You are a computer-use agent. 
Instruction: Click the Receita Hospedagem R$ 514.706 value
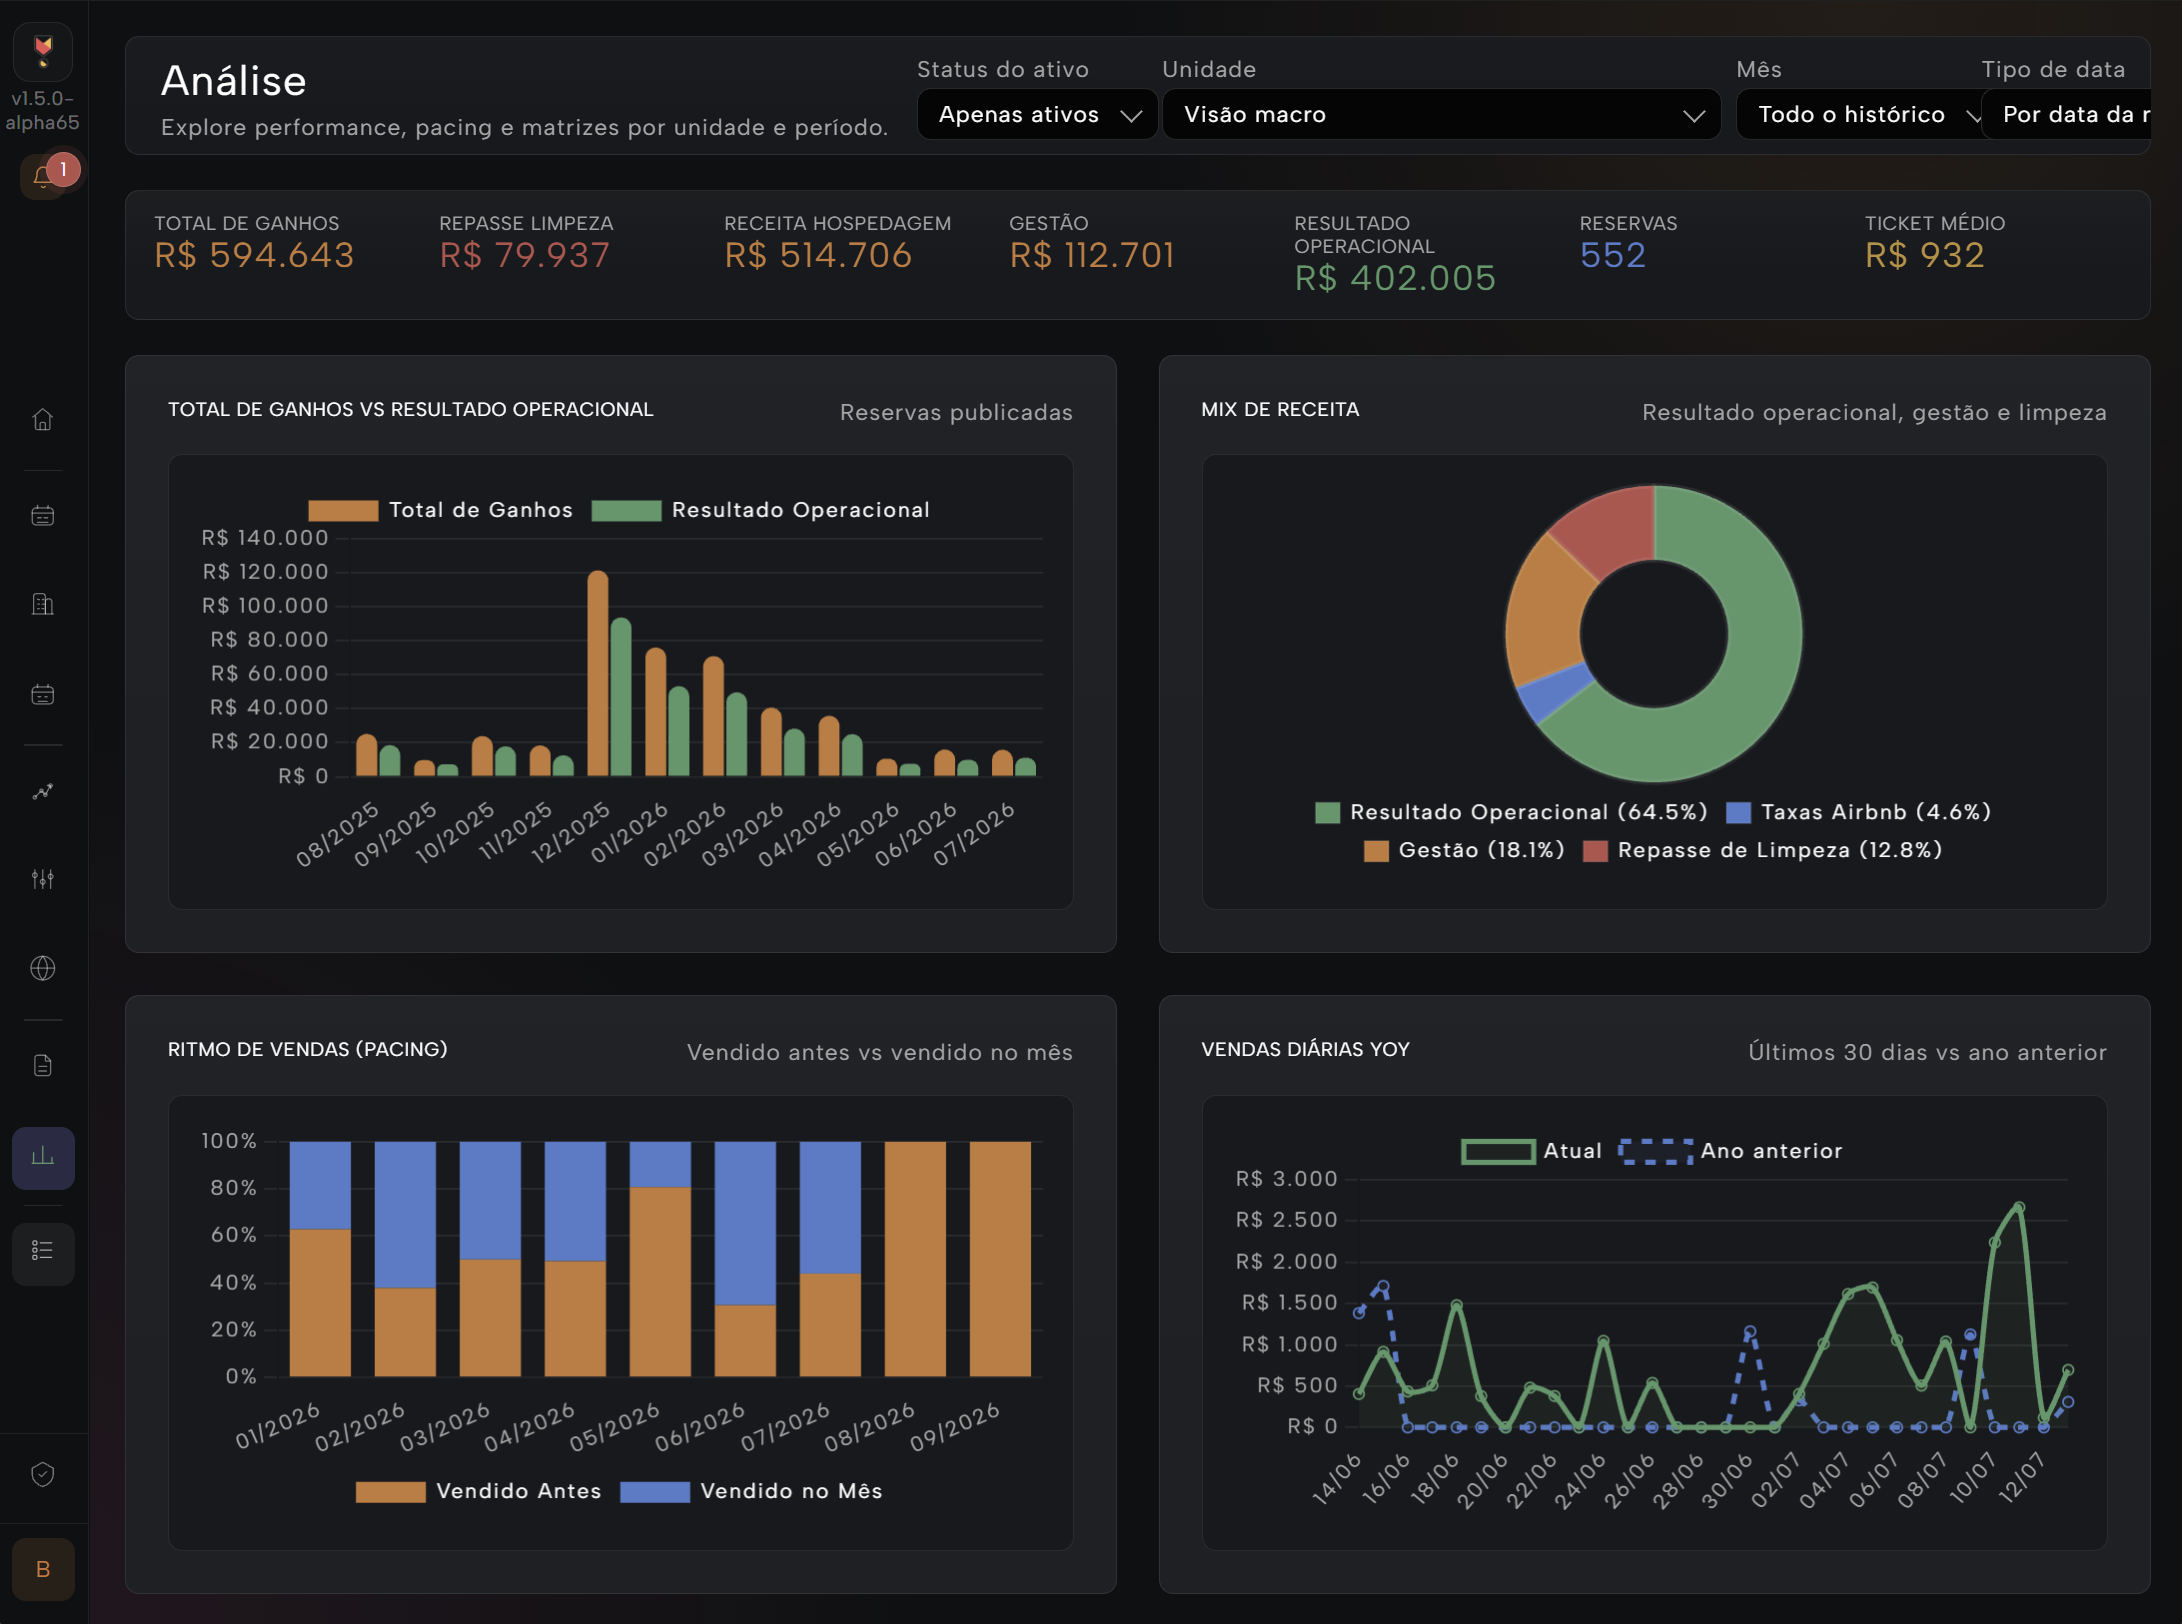coord(818,255)
